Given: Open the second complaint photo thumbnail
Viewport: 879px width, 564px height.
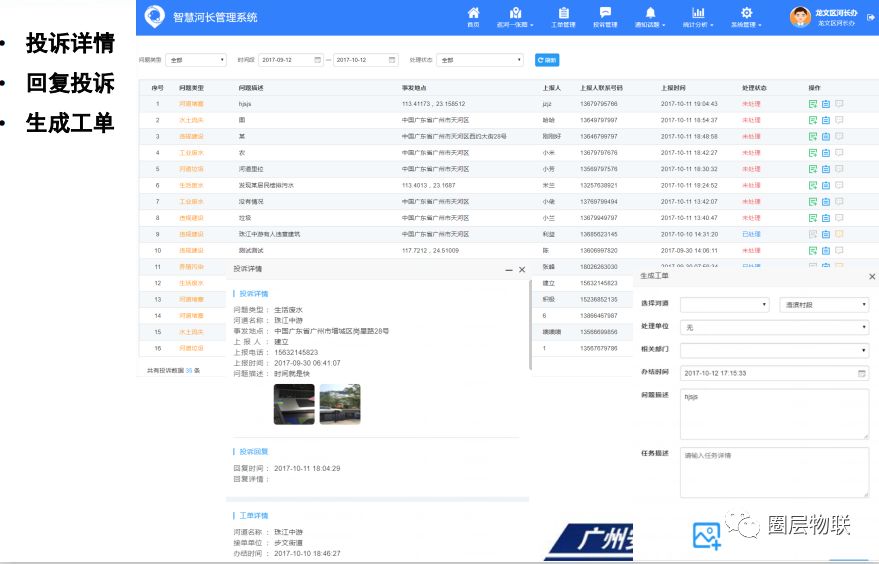Looking at the screenshot, I should 340,404.
